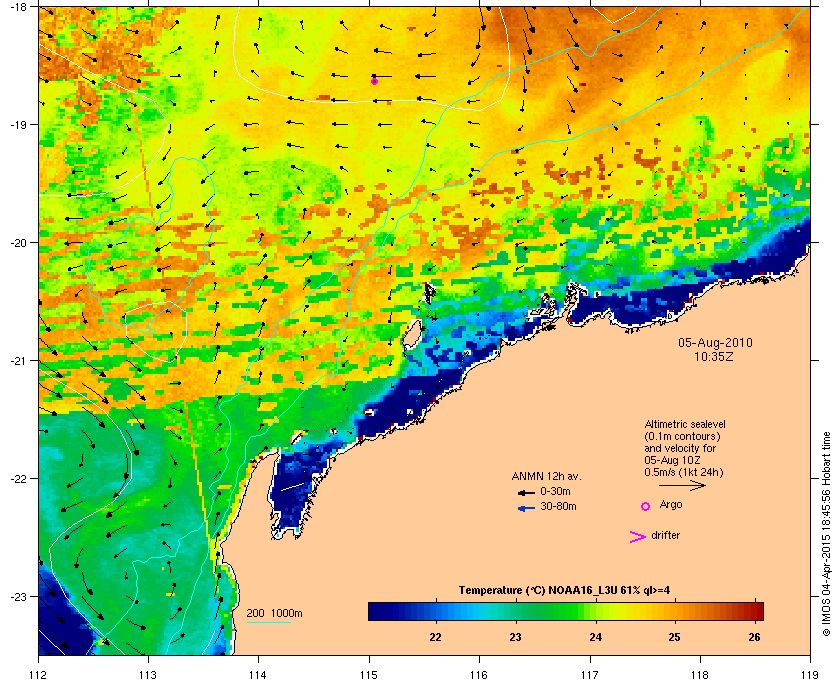Click the 'ANMN 12h av.' label
This screenshot has height=680, width=840.
[546, 476]
